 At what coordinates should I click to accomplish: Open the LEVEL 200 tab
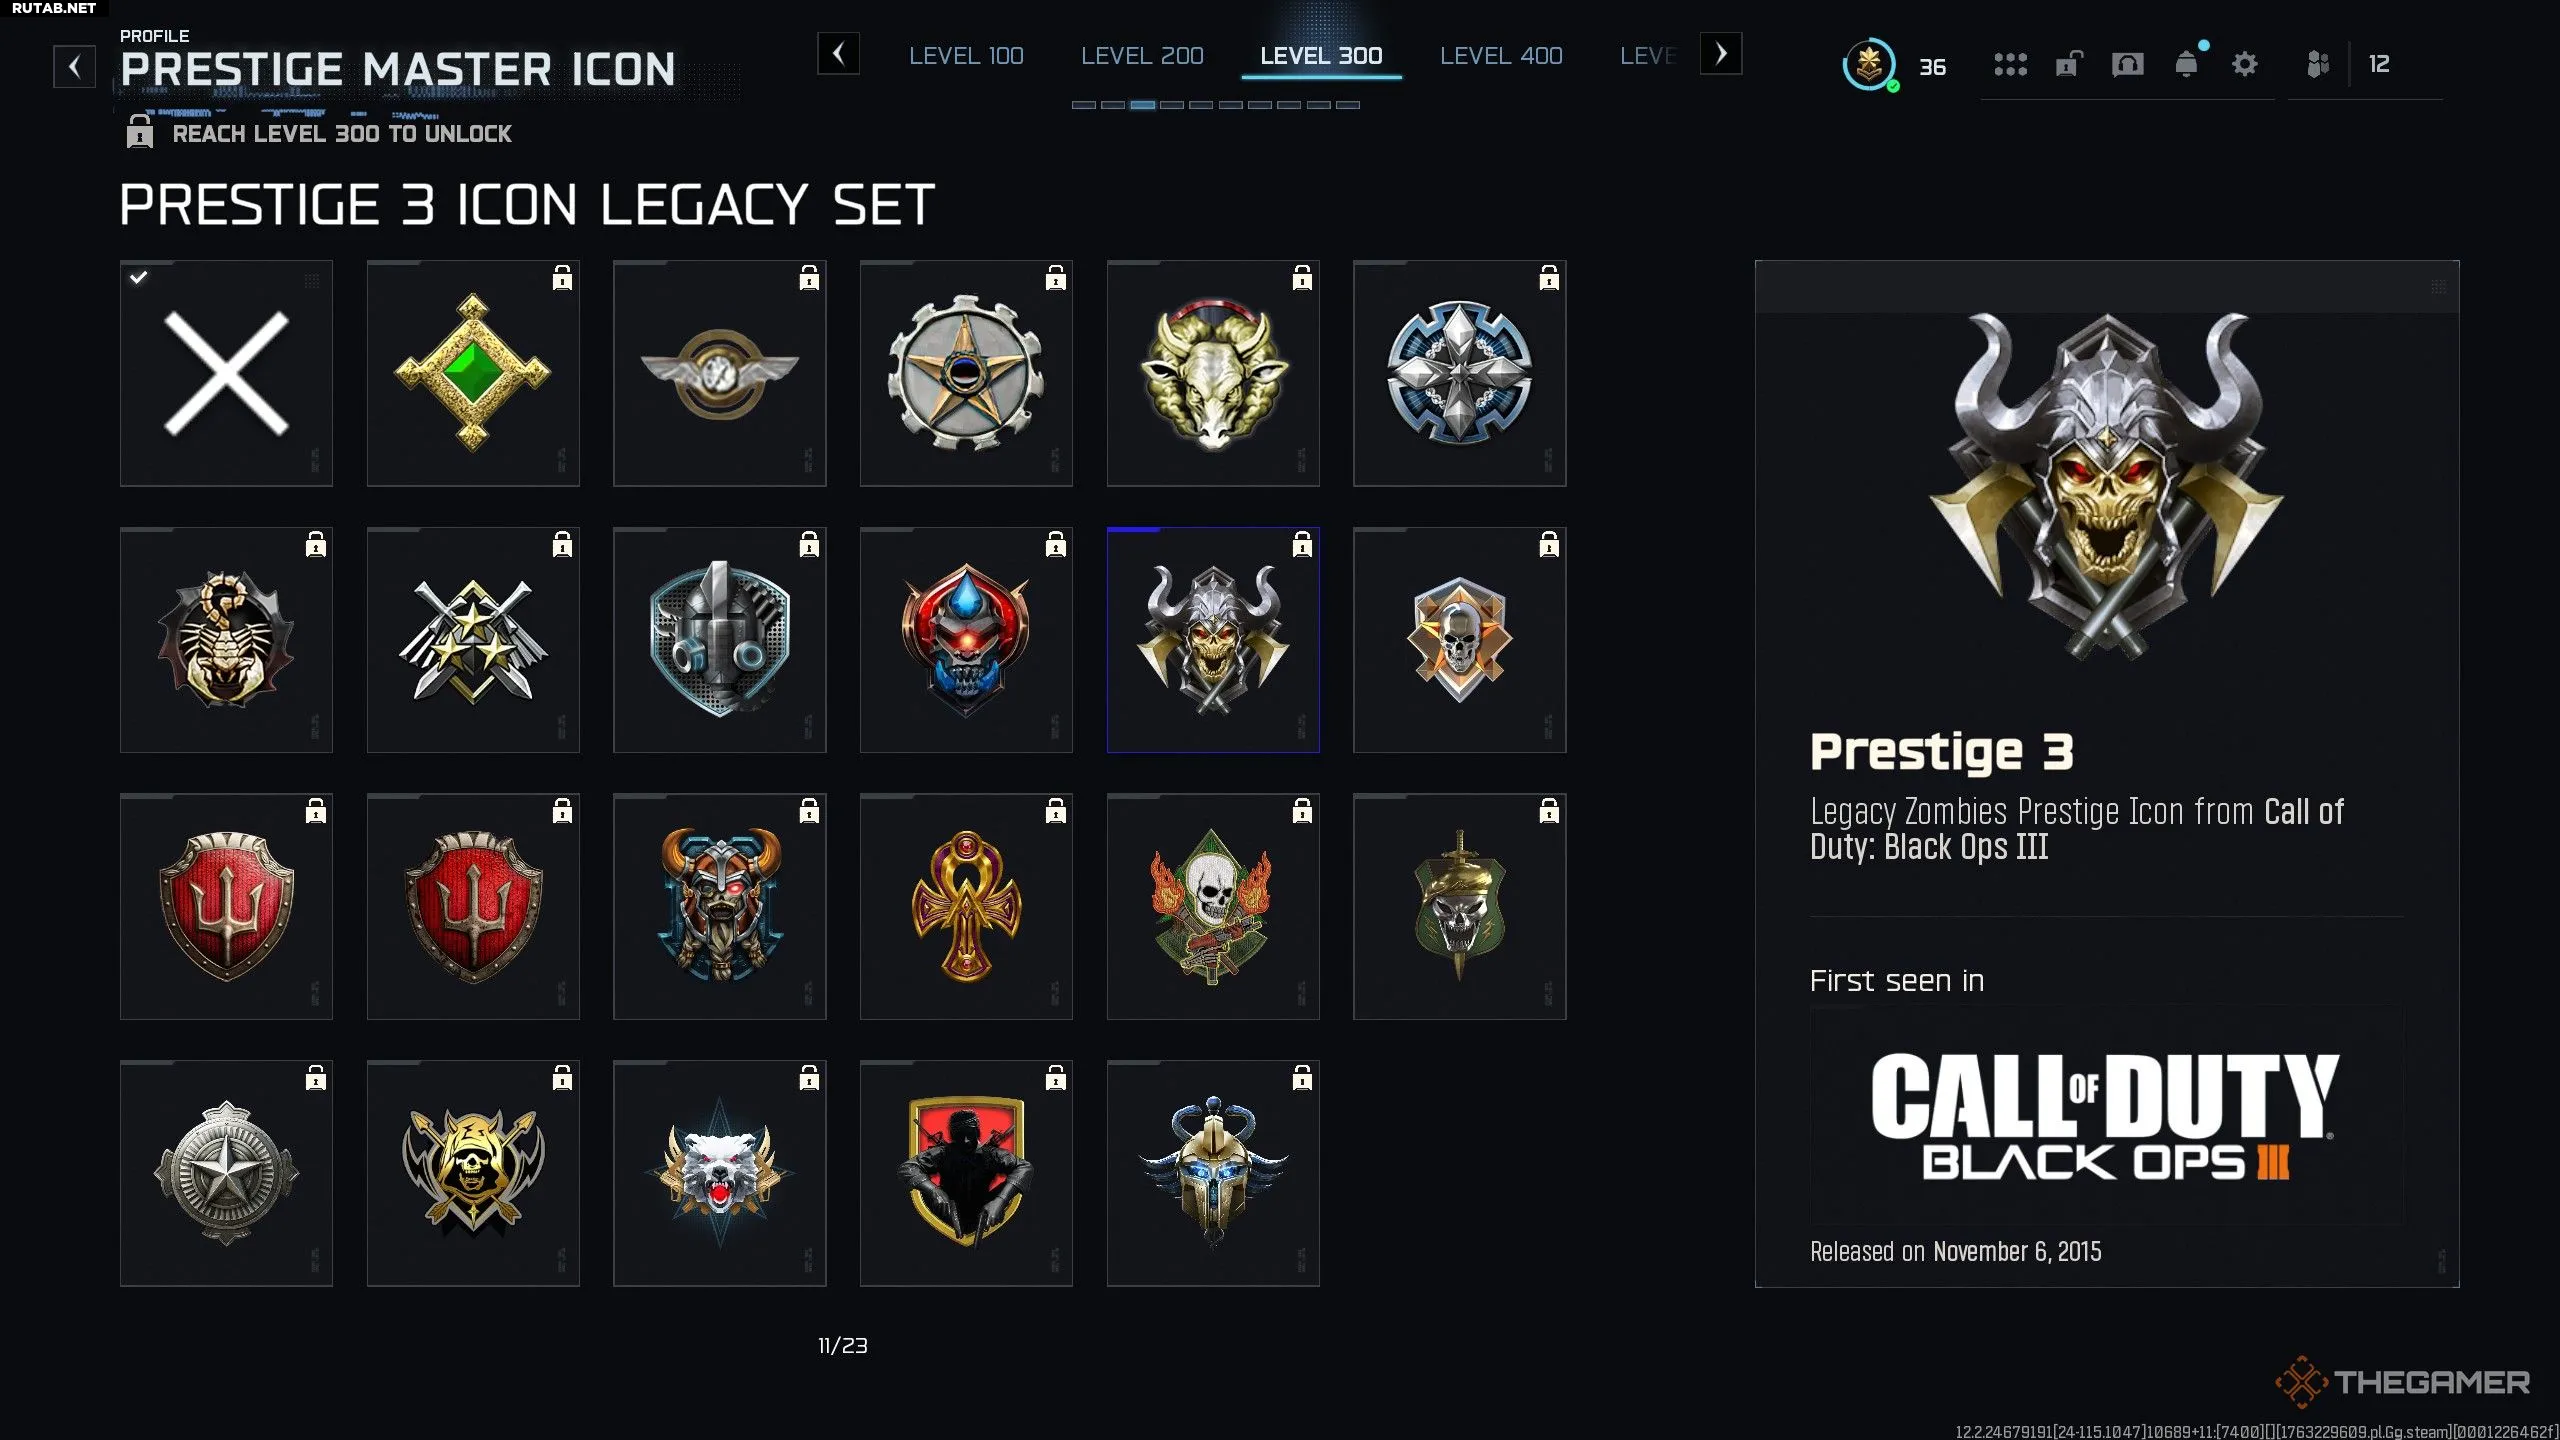tap(1142, 56)
